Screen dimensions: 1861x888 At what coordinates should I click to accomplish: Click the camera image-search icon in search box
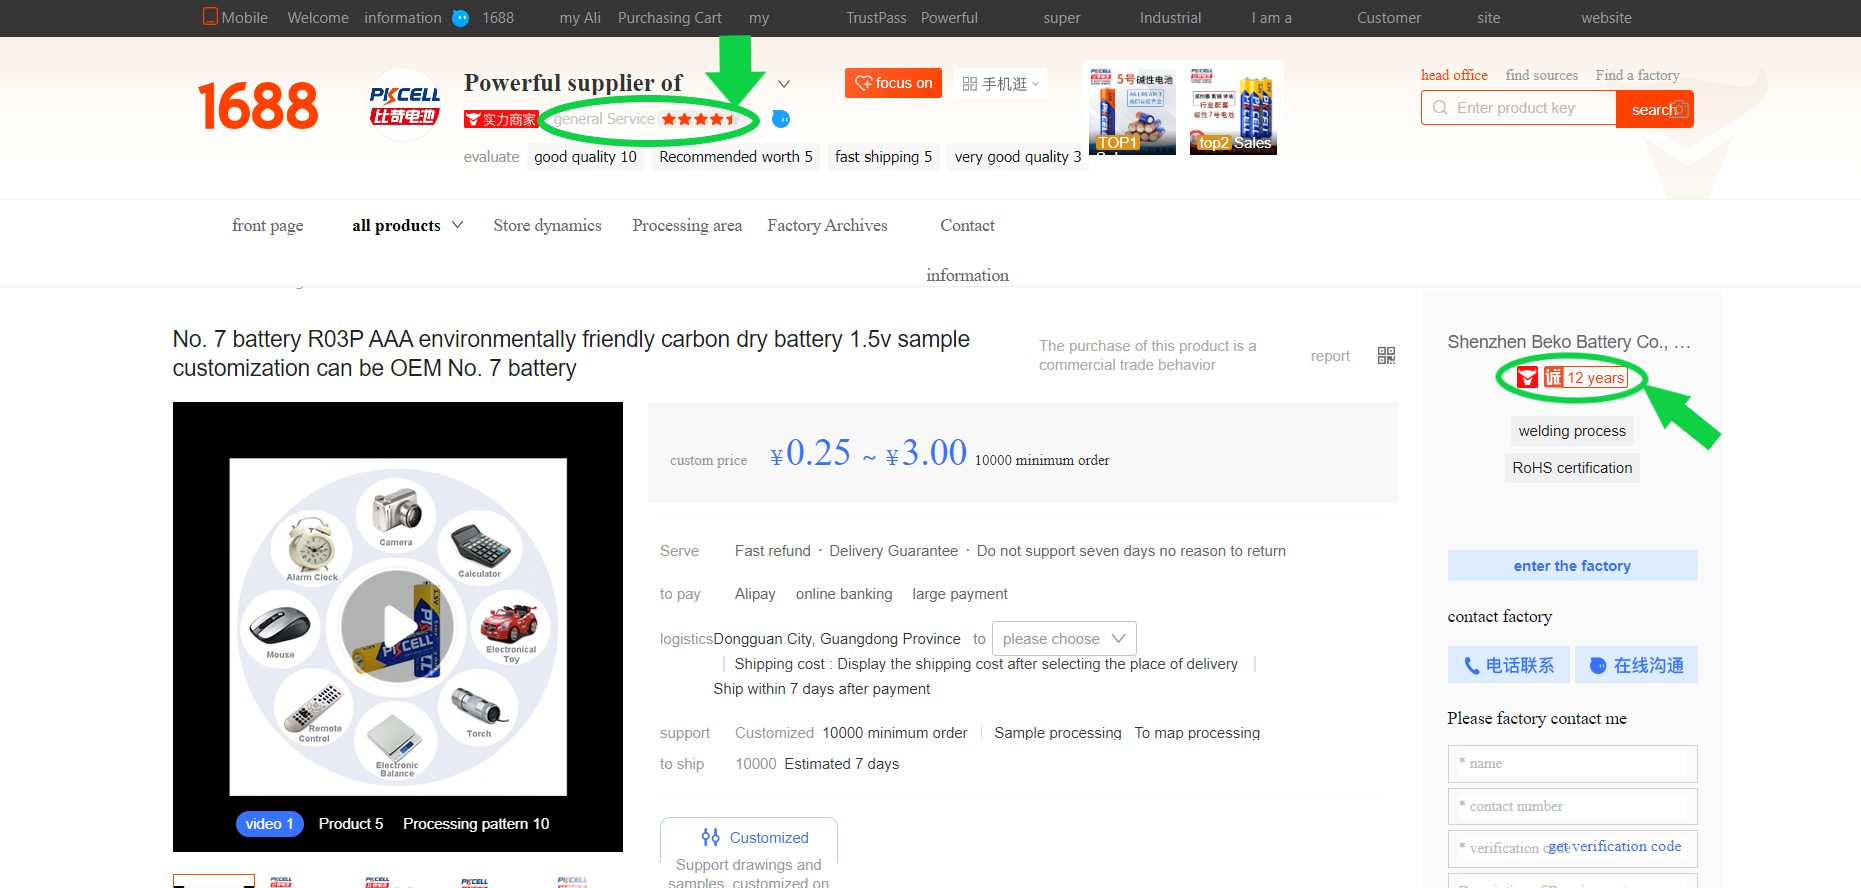pyautogui.click(x=1680, y=109)
